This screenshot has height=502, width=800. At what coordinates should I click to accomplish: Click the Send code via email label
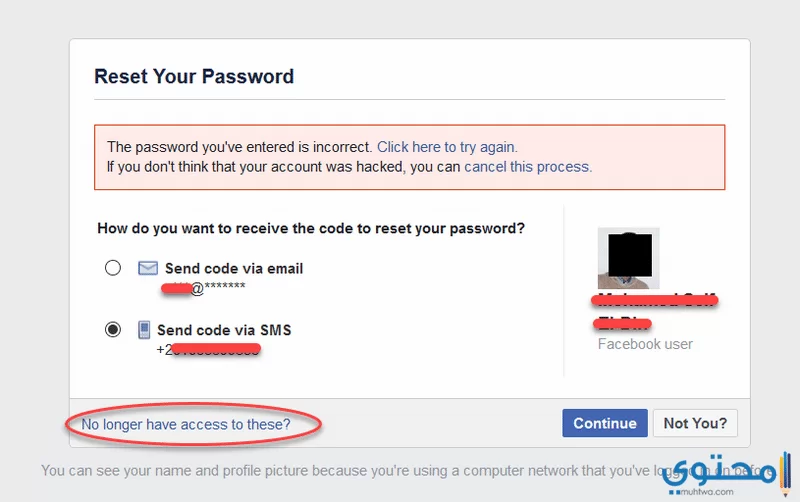[234, 268]
